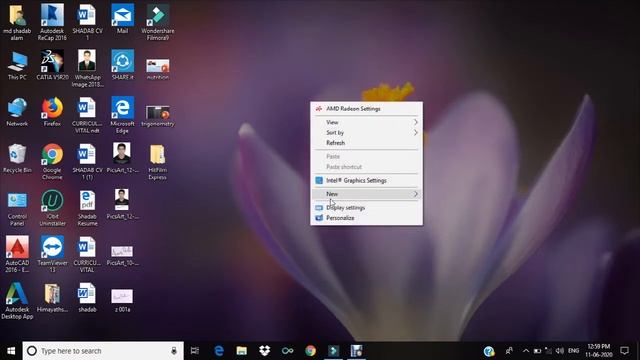640x360 pixels.
Task: Select the SHAREit desktop shortcut
Action: point(122,65)
